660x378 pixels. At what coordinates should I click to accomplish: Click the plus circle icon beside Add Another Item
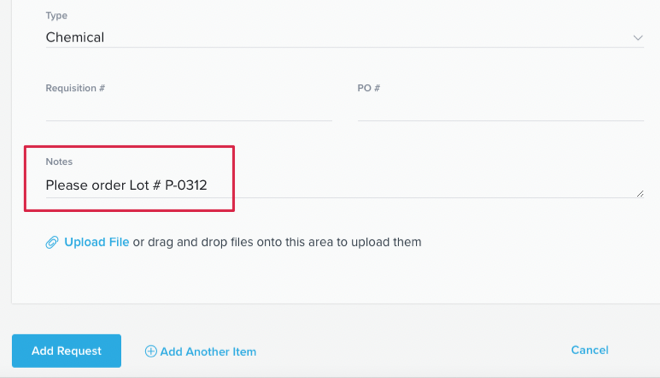click(151, 351)
